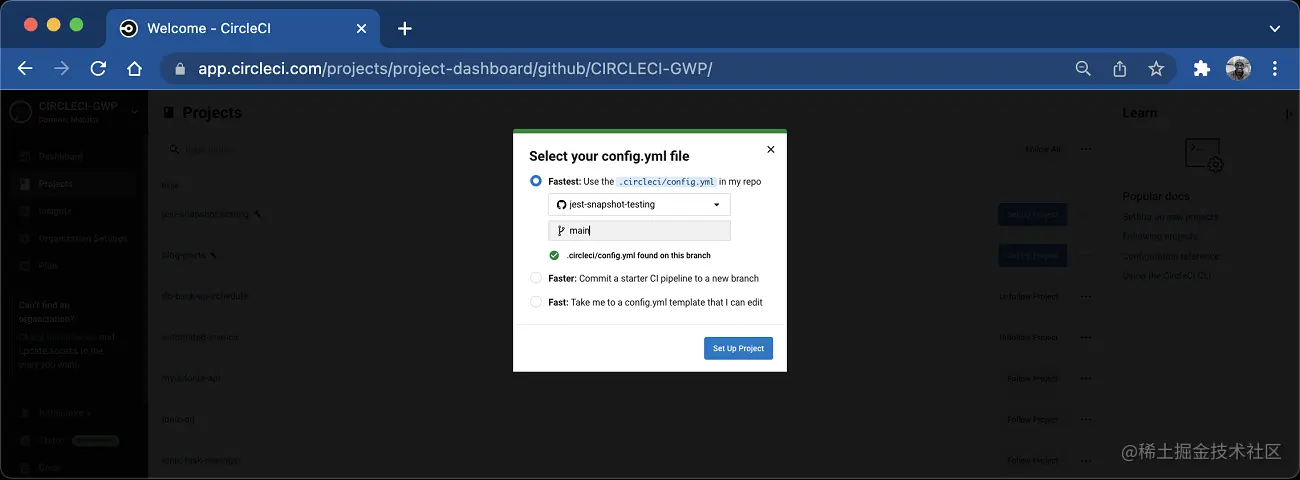Select the Fastest config option radio
Viewport: 1300px width, 480px height.
[536, 181]
